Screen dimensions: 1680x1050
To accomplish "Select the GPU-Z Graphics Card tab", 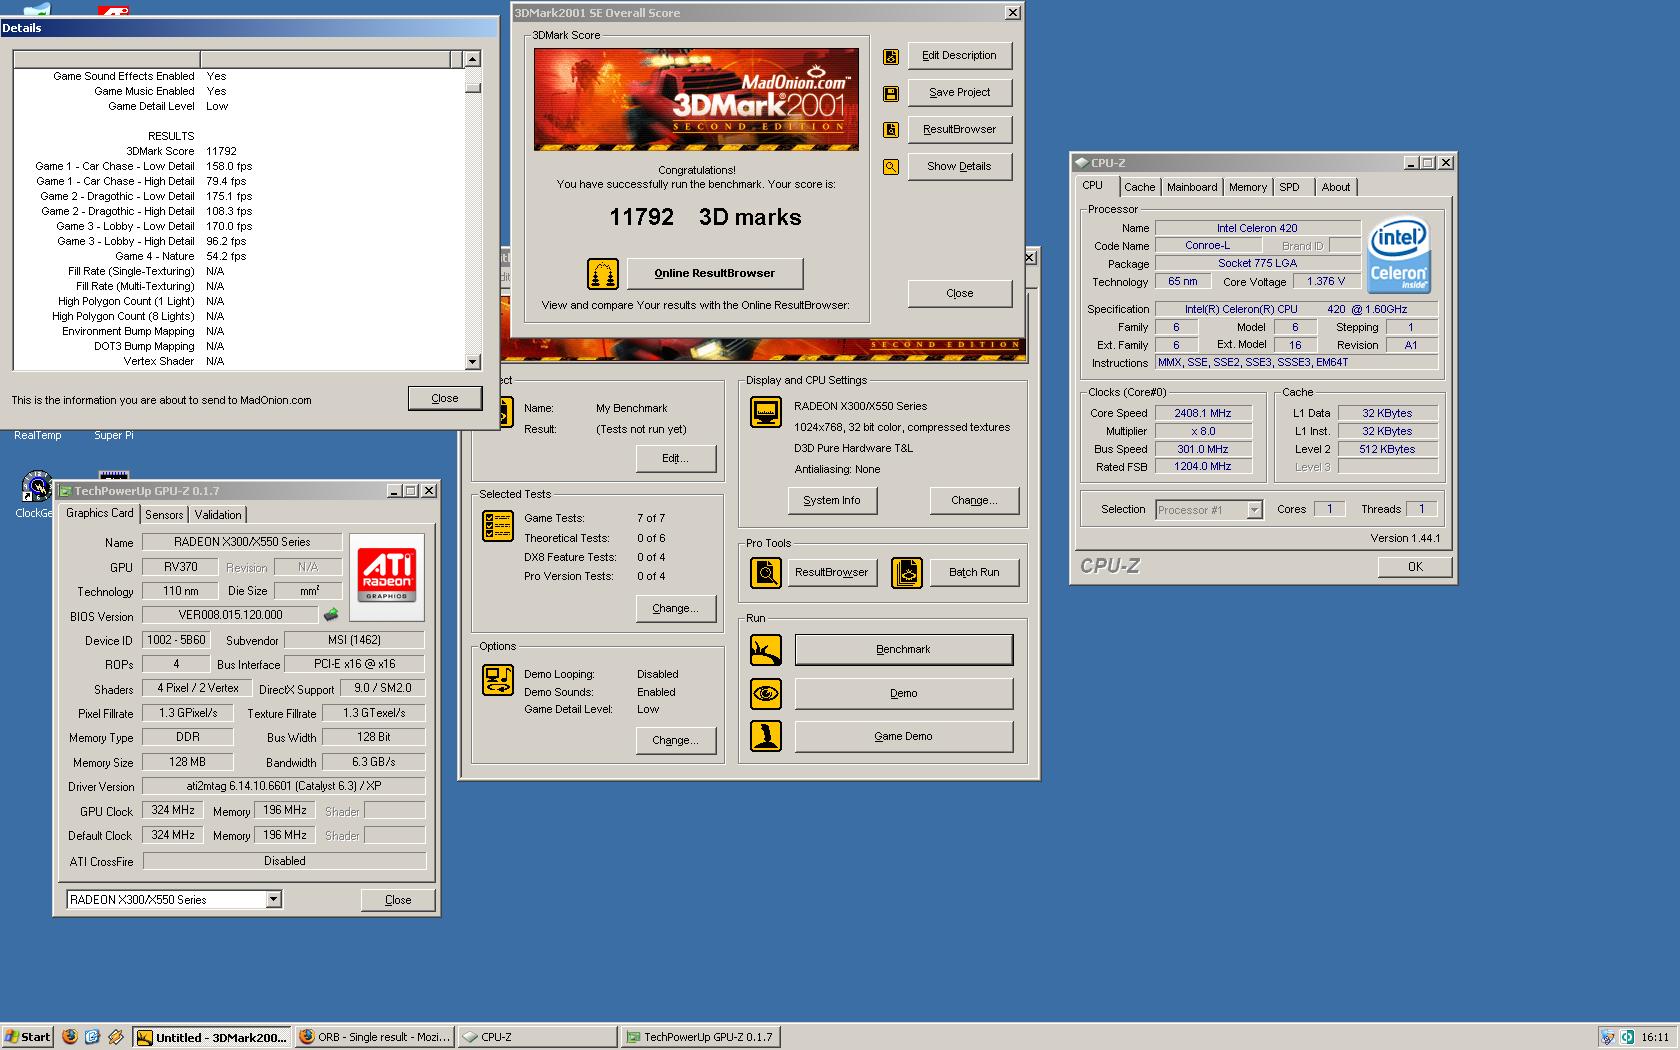I will 99,513.
